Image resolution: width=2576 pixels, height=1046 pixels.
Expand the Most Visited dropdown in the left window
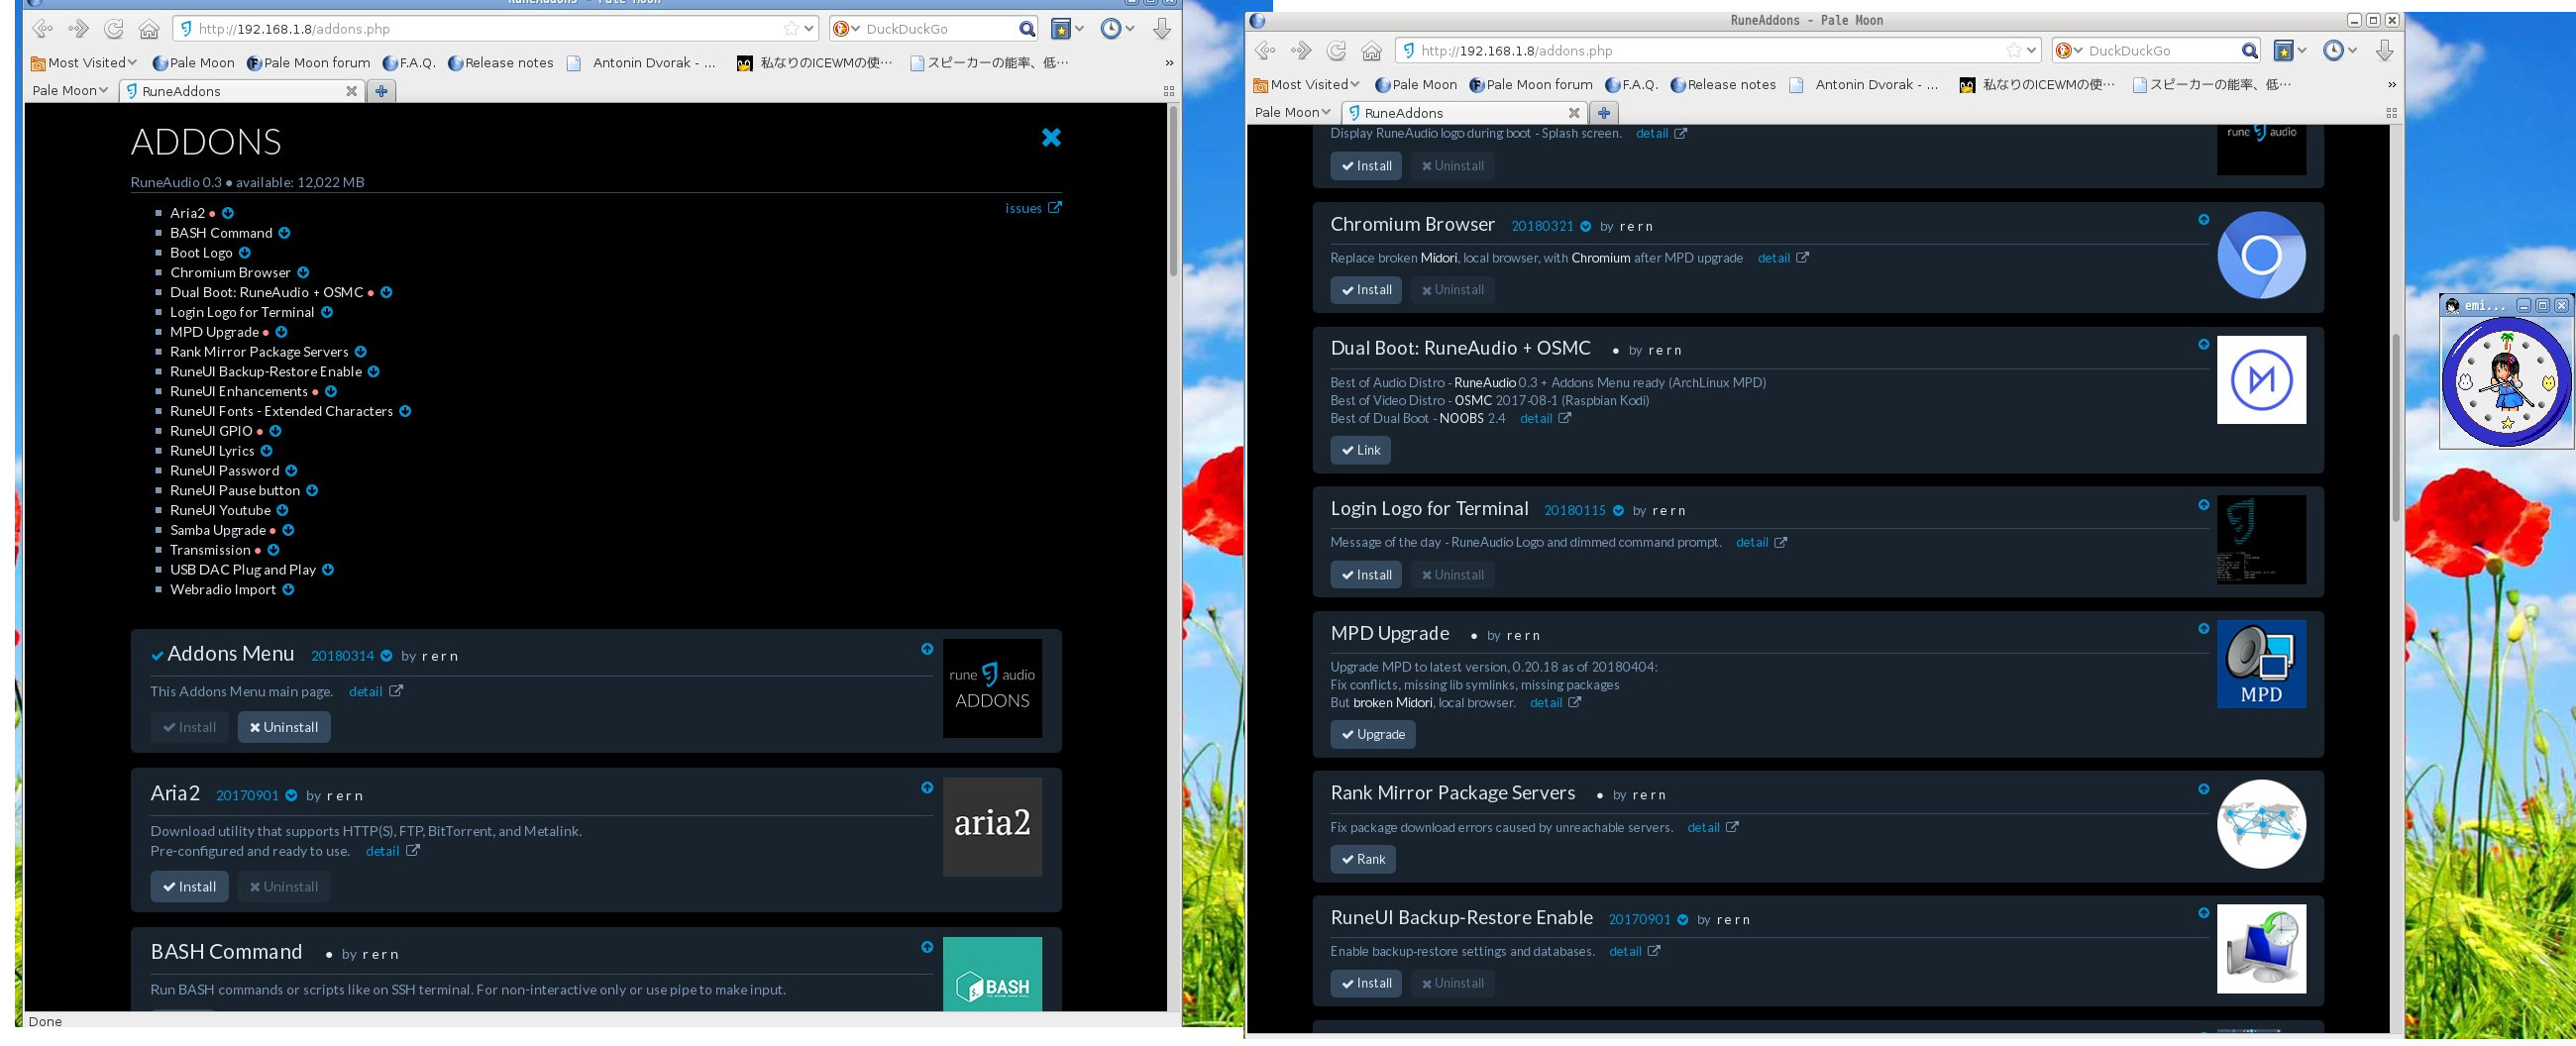(83, 63)
